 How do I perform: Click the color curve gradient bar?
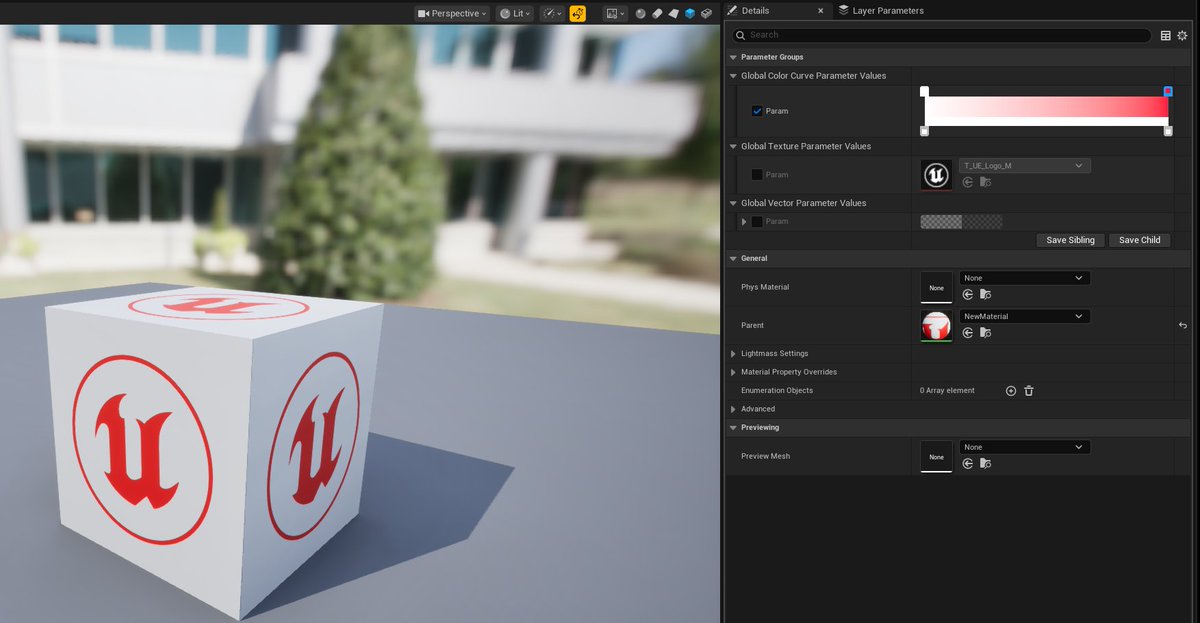[x=1046, y=111]
